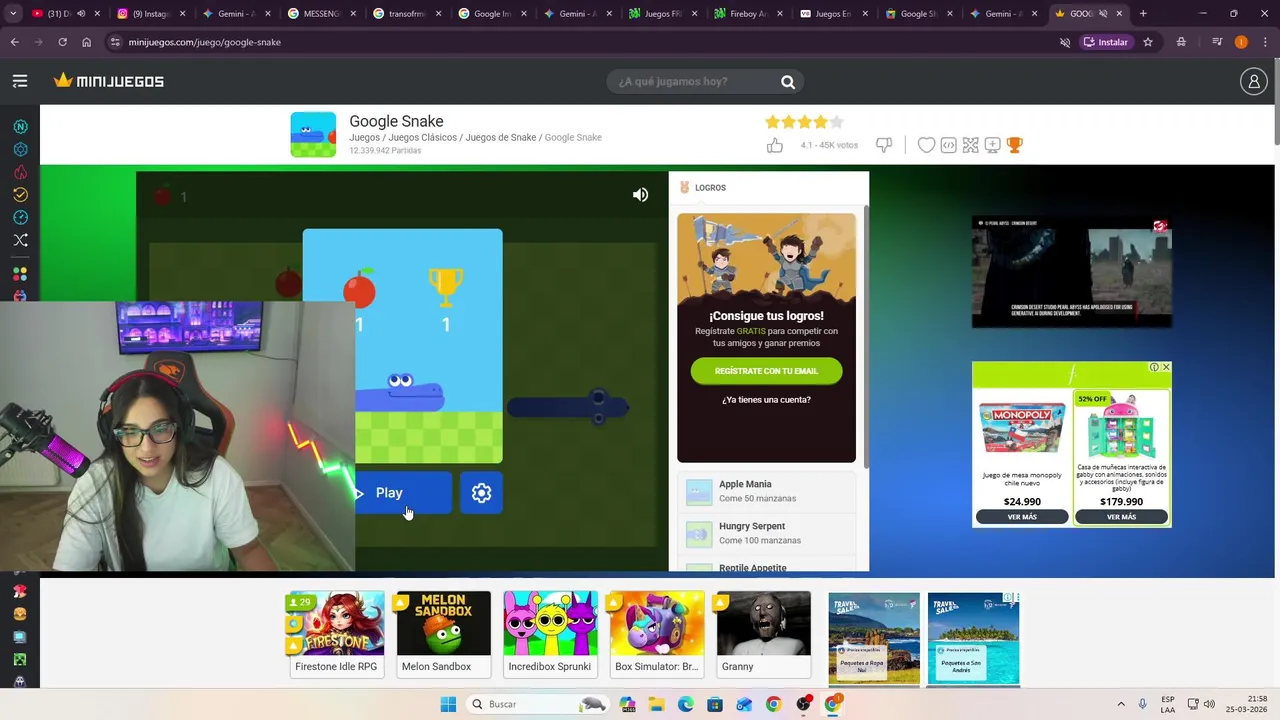Open the colorful categories grid sidebar icon

click(20, 273)
